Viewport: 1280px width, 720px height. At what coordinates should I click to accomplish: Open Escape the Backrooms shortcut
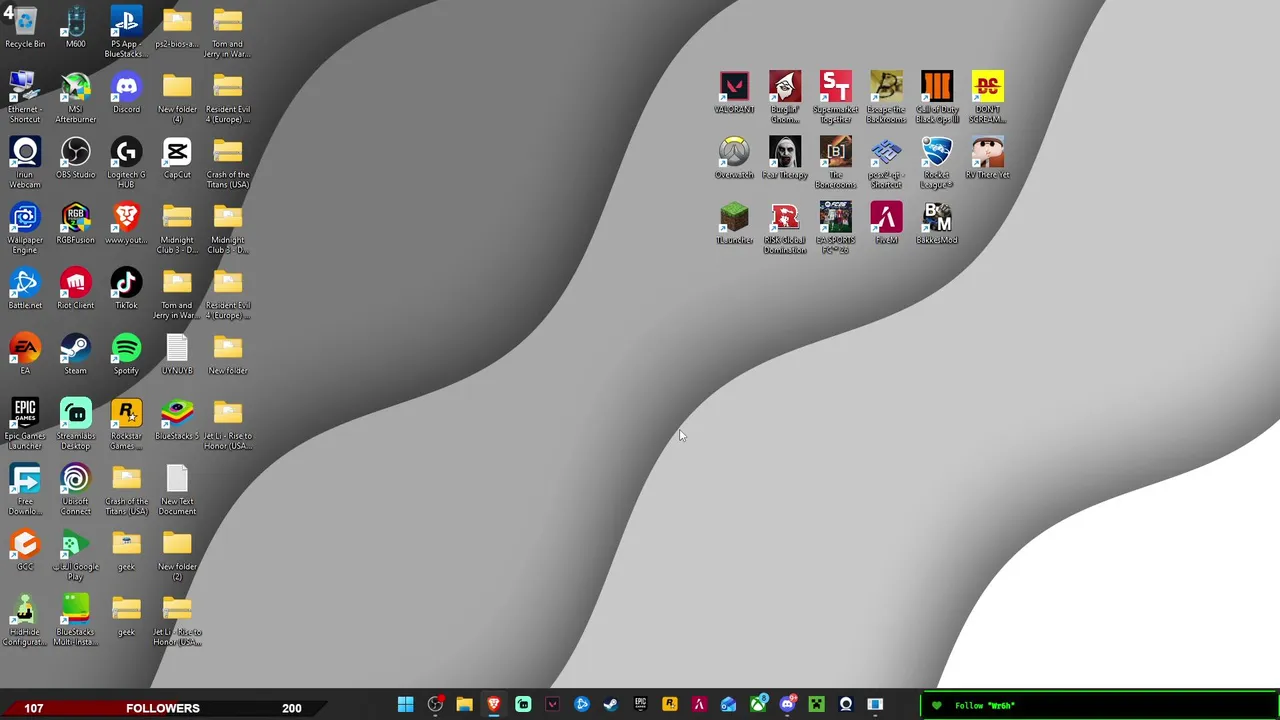tap(886, 97)
